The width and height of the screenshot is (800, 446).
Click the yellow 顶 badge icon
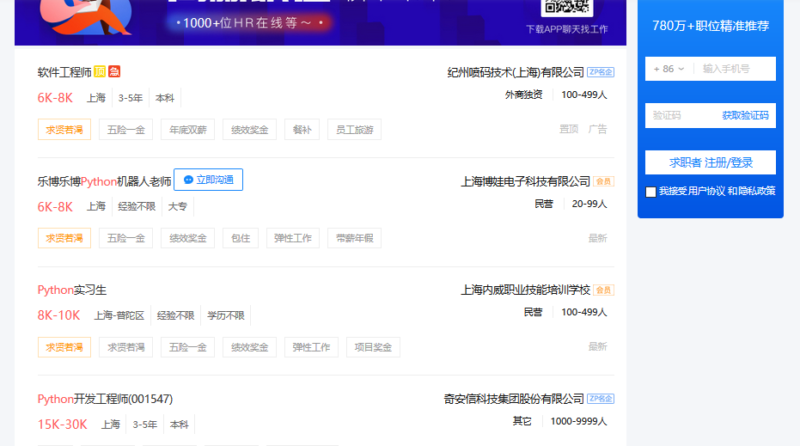(x=100, y=71)
